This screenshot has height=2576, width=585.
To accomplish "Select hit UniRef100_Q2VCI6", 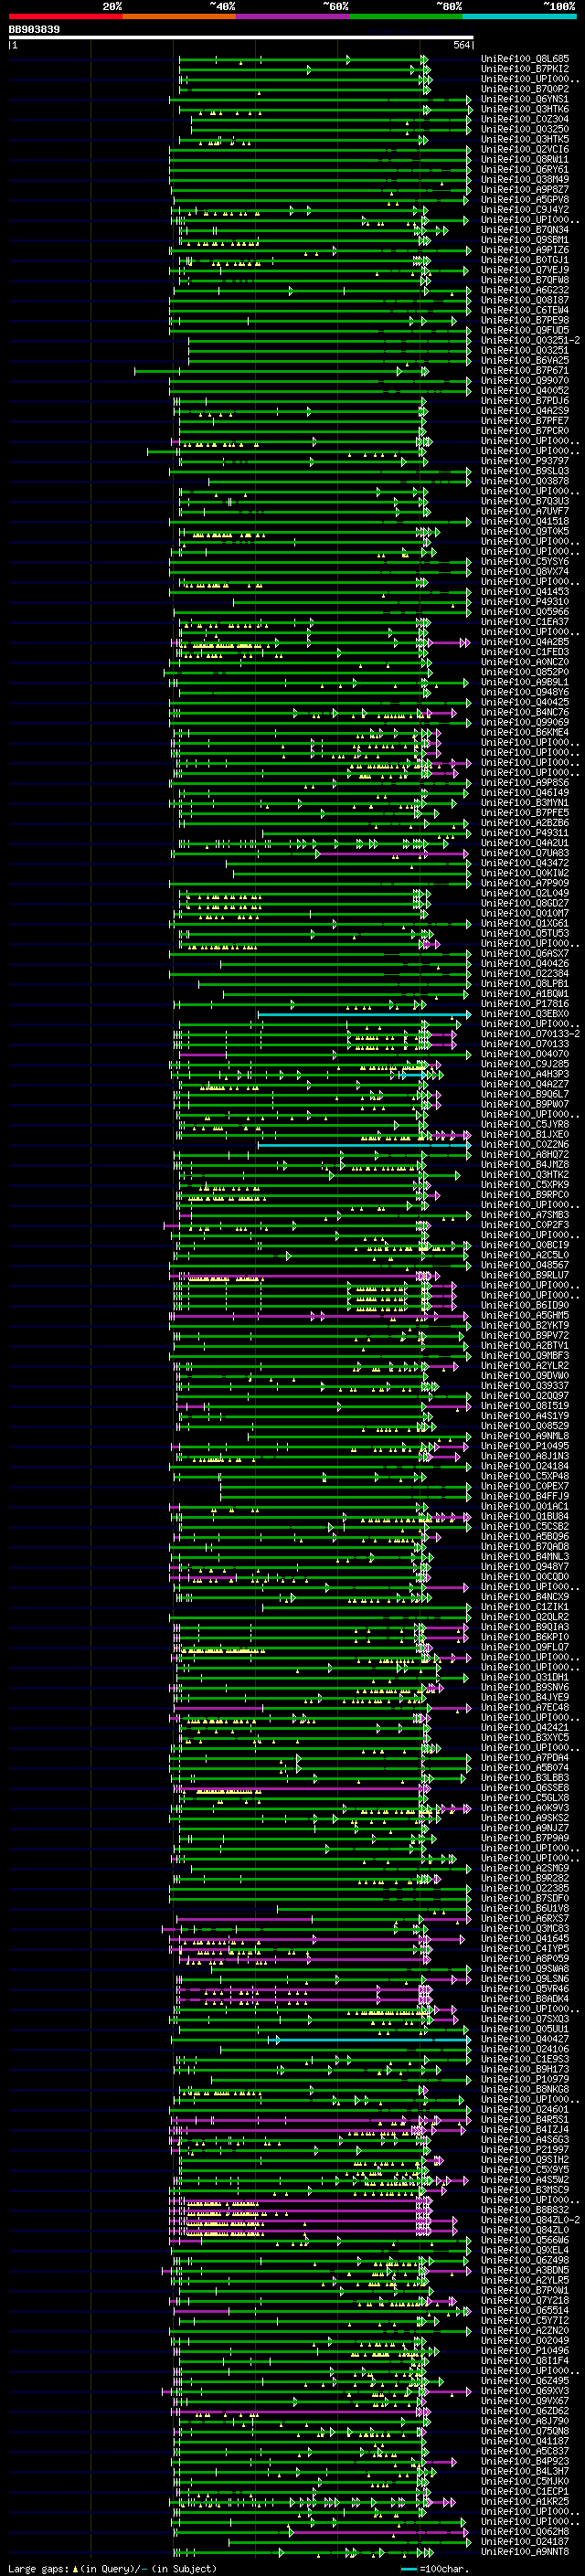I will tap(525, 149).
